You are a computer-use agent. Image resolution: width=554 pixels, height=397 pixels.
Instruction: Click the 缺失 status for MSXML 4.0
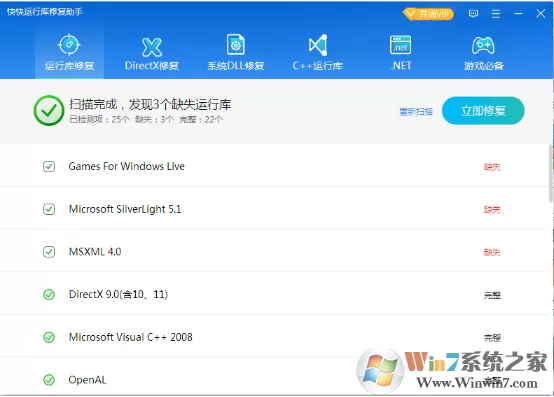pyautogui.click(x=492, y=252)
